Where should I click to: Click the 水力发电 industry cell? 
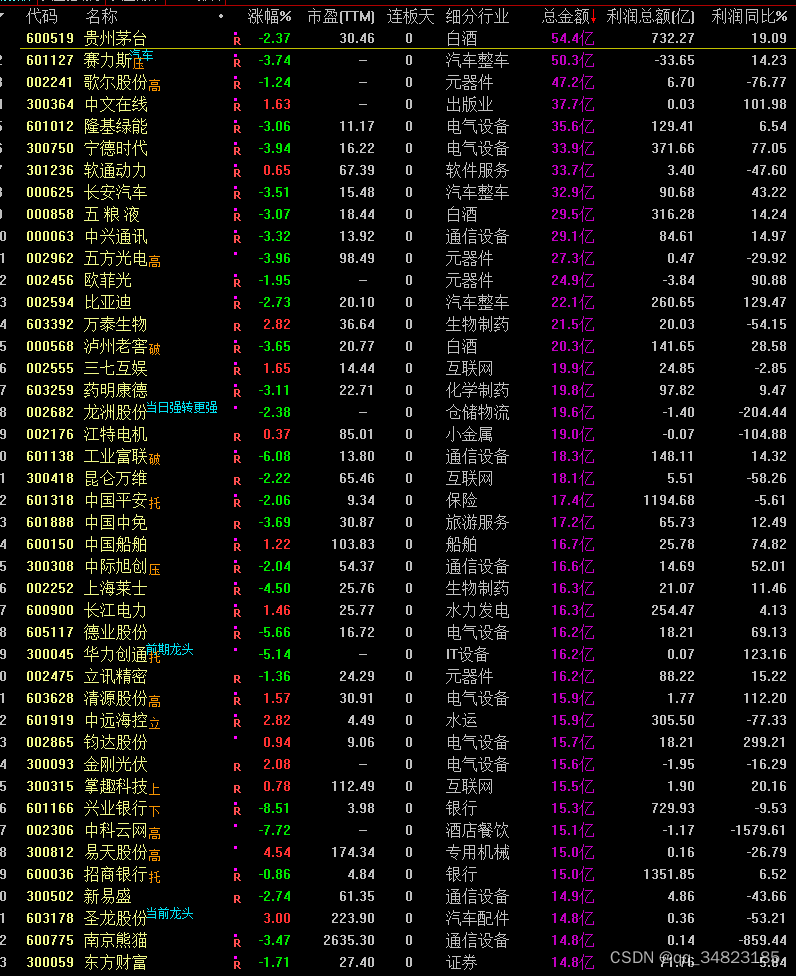[477, 611]
